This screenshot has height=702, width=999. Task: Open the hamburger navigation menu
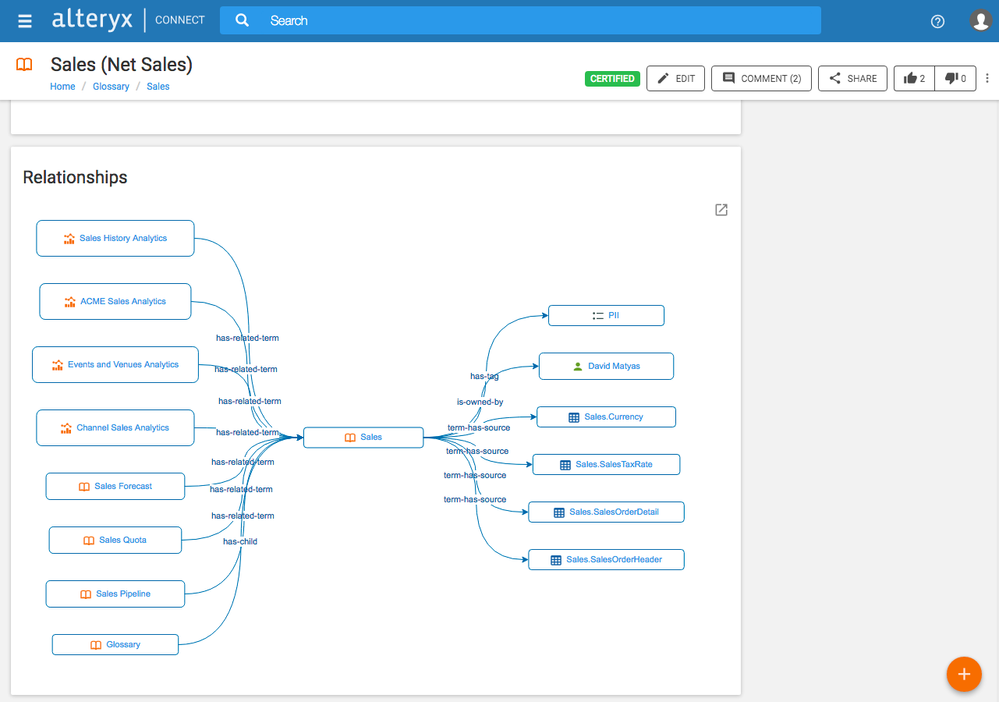(25, 21)
